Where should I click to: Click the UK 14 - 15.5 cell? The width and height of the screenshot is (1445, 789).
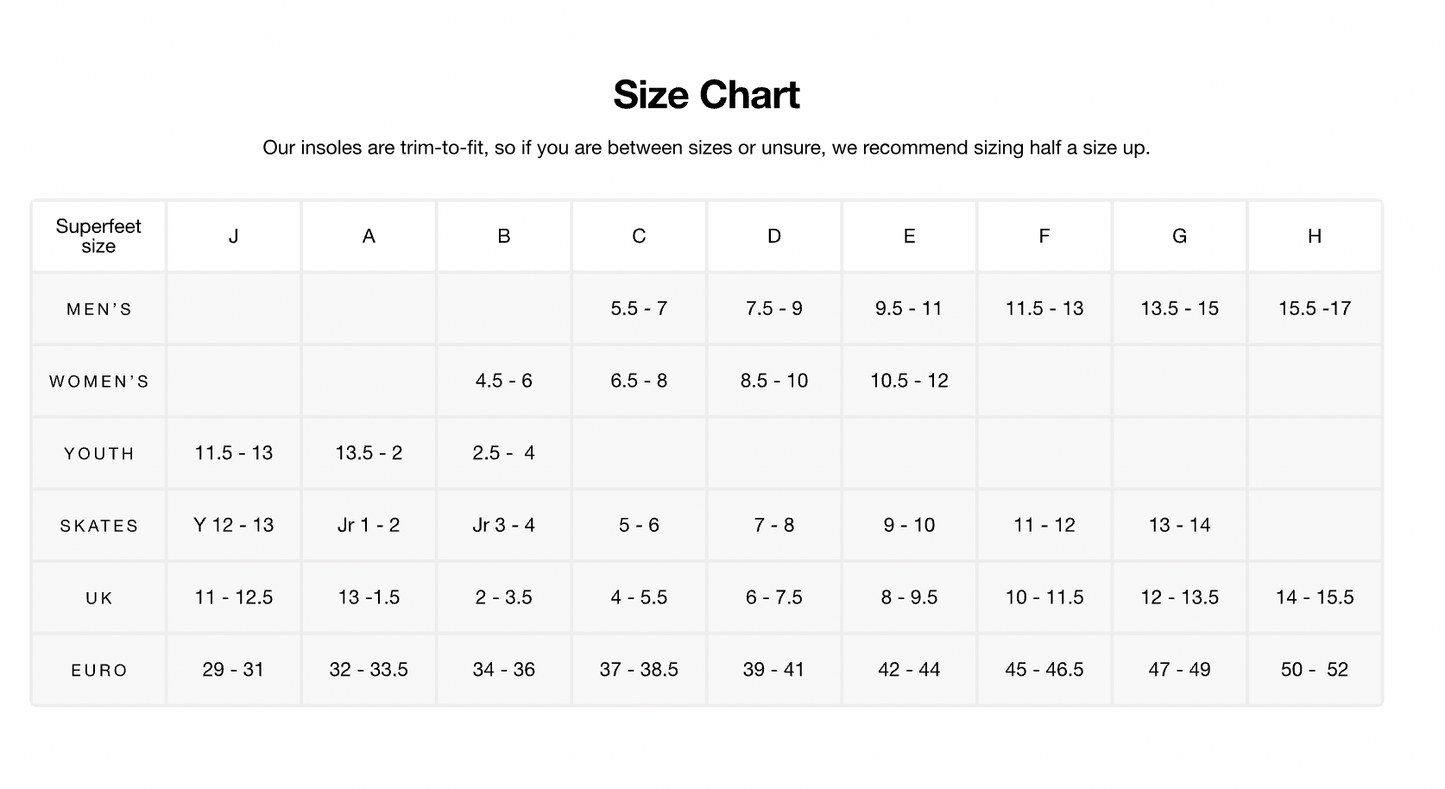click(x=1314, y=597)
